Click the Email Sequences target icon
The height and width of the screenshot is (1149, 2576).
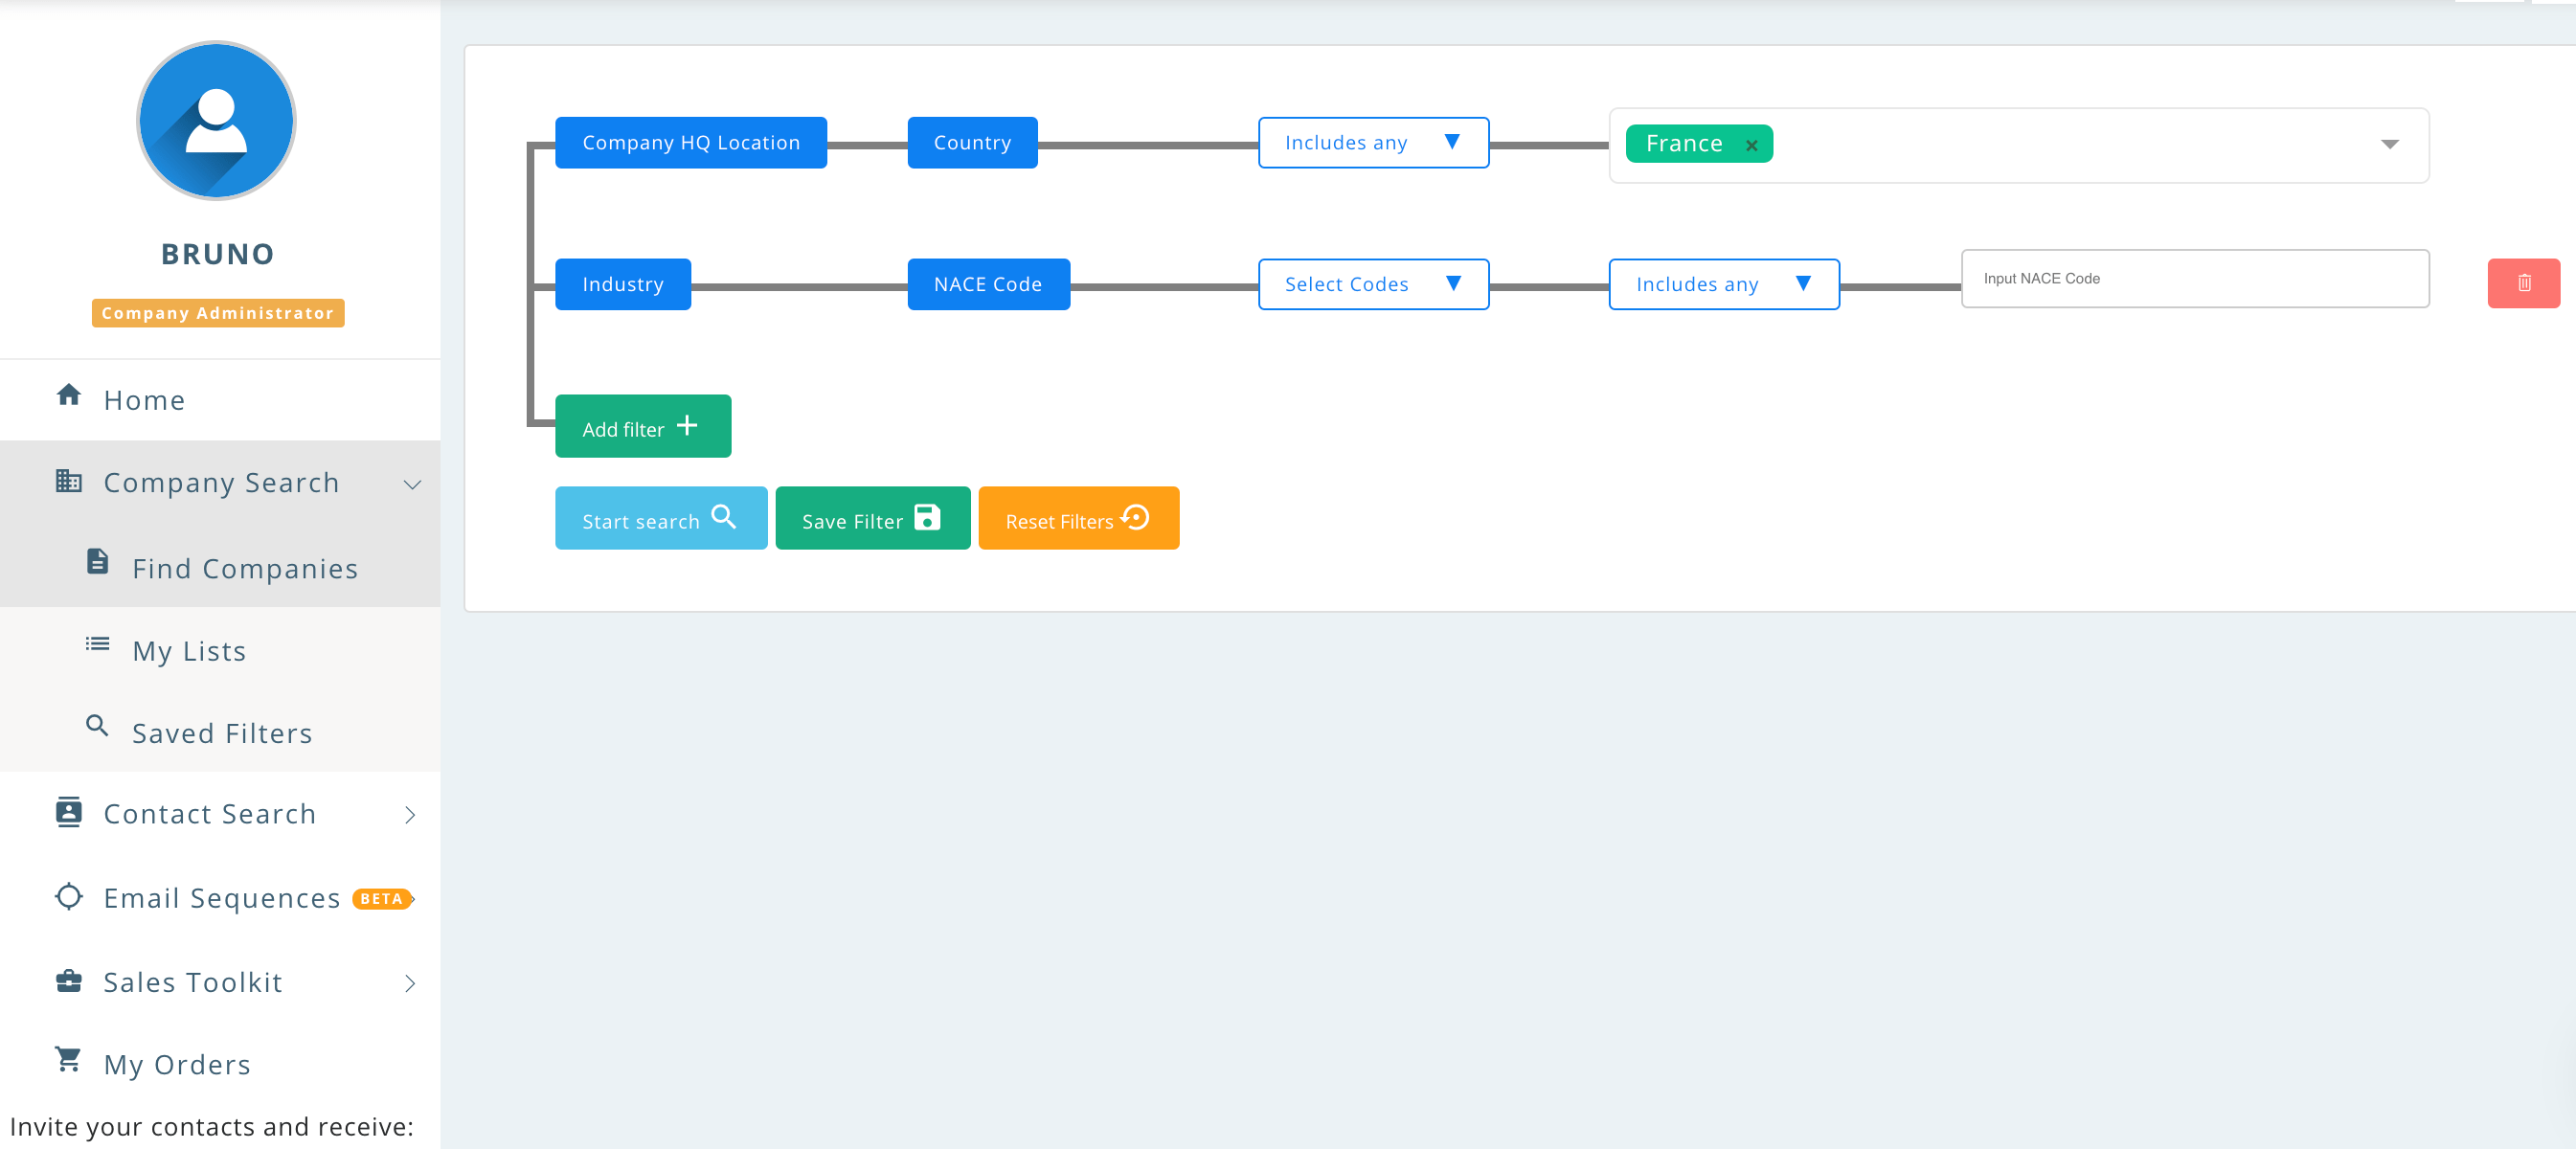click(x=68, y=896)
